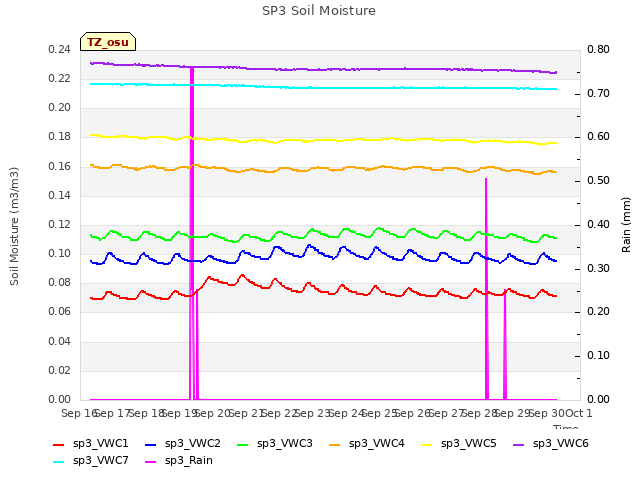Click the Sep 16 x-axis tick label
640x480 pixels.
(x=79, y=413)
